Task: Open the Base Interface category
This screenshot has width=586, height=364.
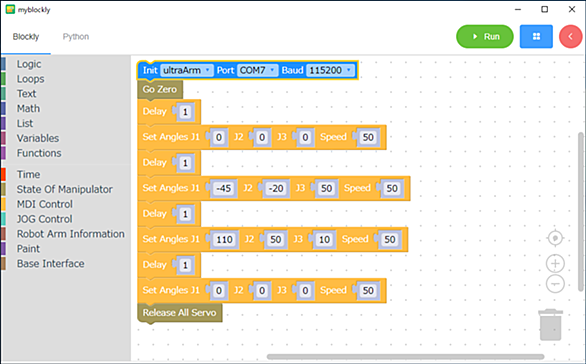Action: pyautogui.click(x=50, y=264)
